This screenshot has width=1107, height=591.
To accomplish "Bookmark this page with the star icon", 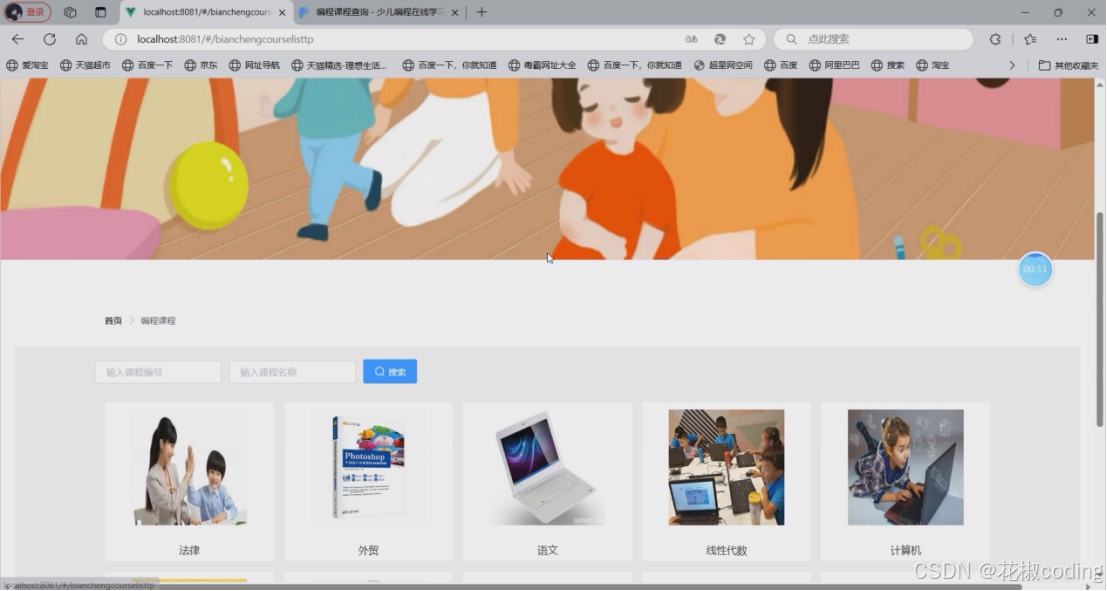I will (749, 39).
